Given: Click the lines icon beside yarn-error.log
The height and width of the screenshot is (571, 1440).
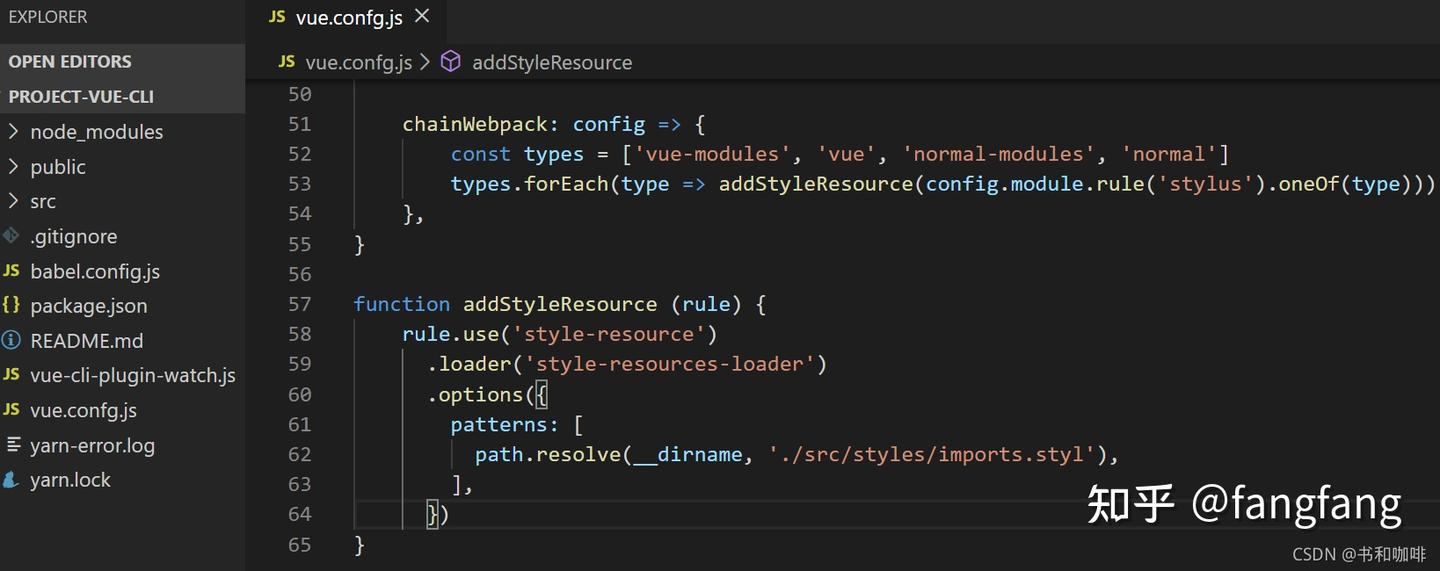Looking at the screenshot, I should (12, 445).
